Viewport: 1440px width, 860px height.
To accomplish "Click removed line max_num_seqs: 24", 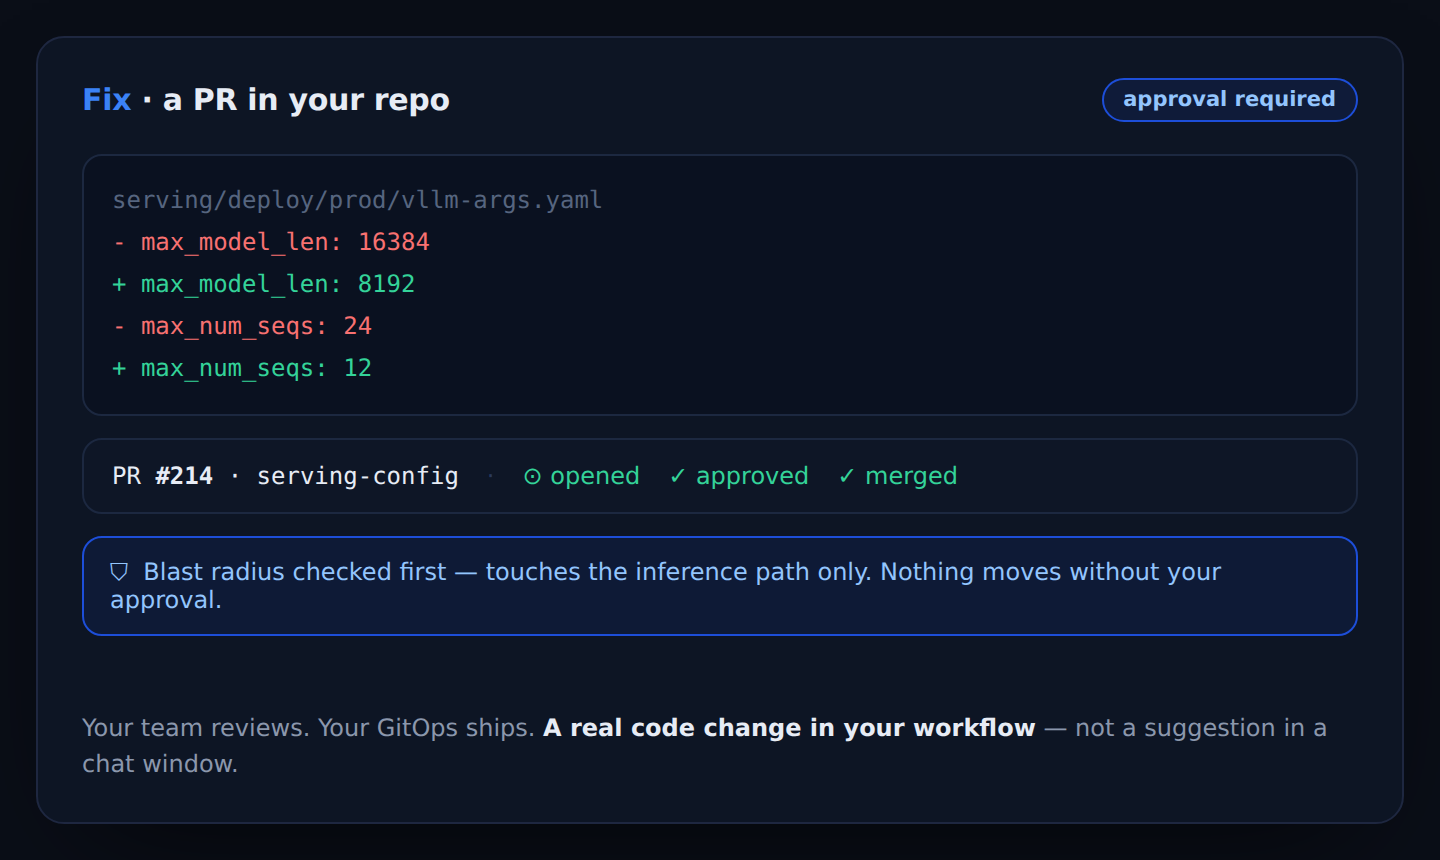I will [x=242, y=326].
